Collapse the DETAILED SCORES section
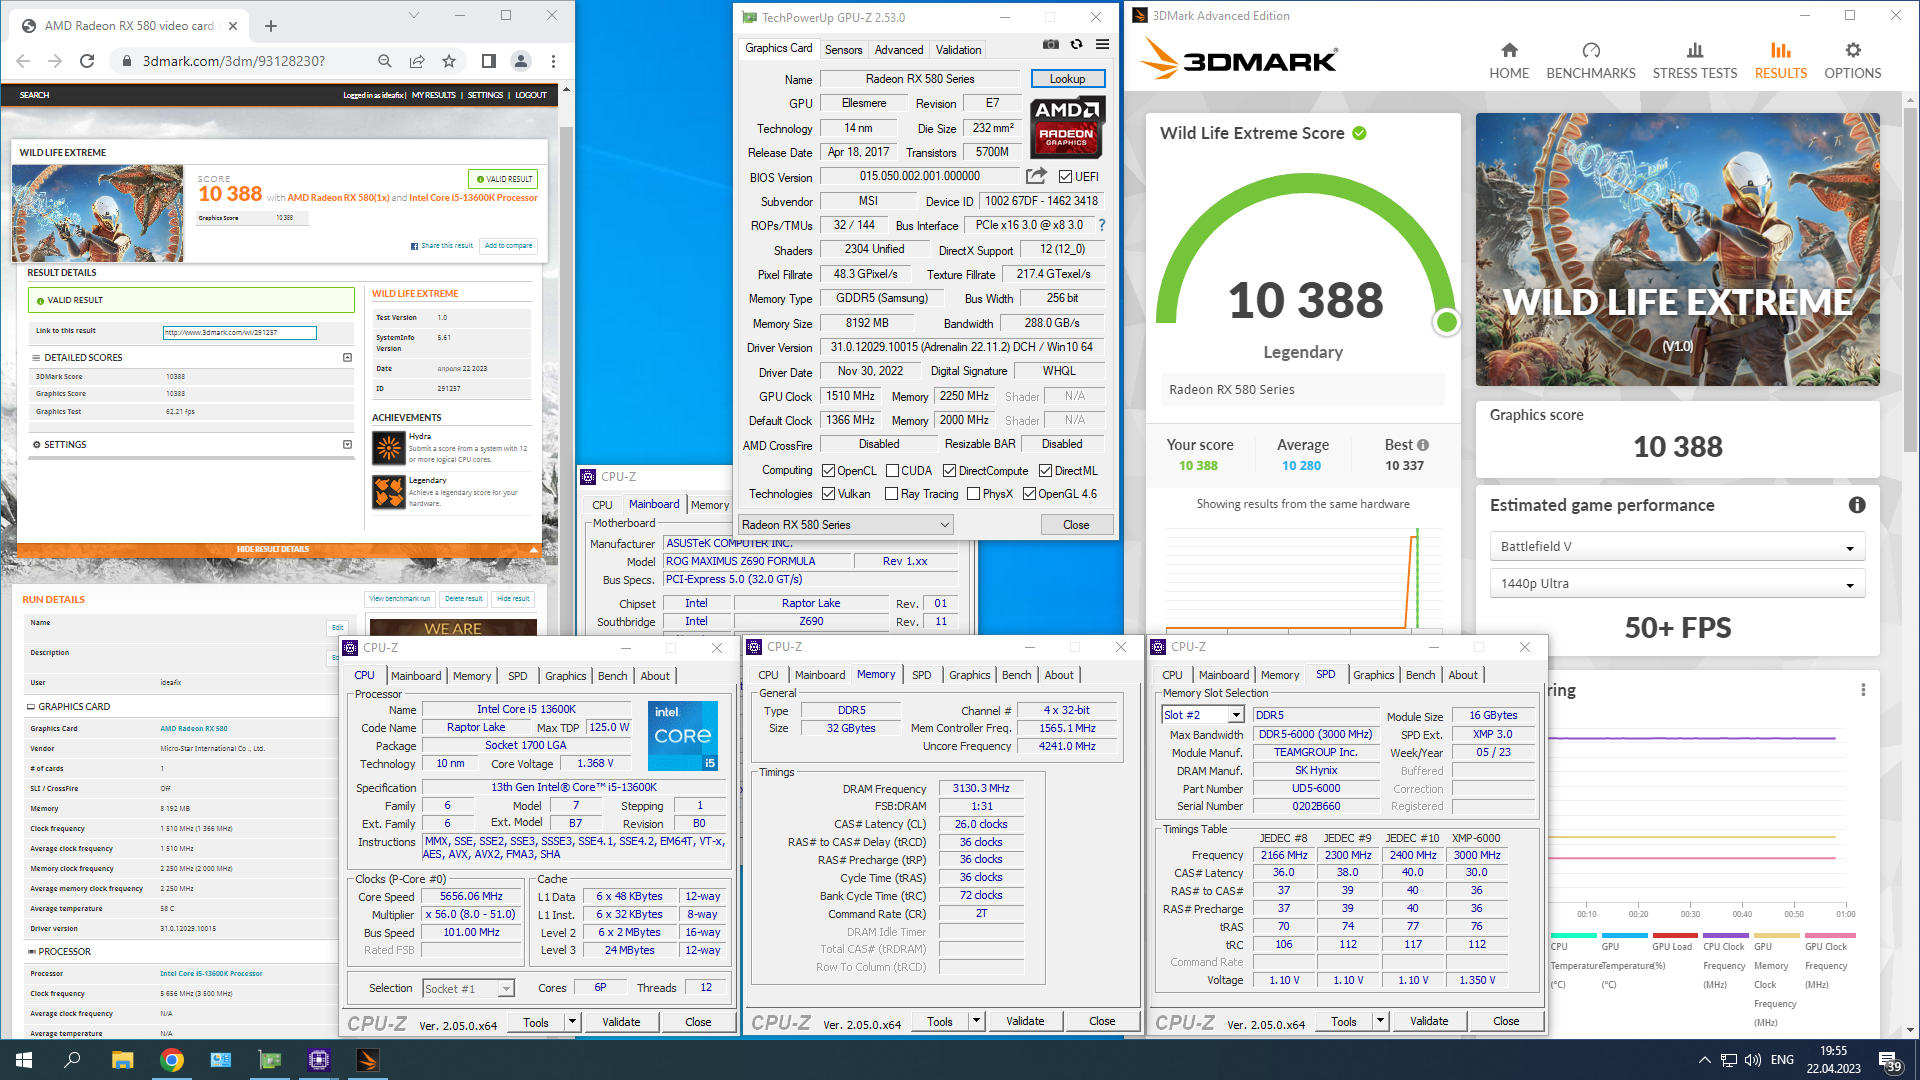The image size is (1920, 1080). (x=347, y=358)
